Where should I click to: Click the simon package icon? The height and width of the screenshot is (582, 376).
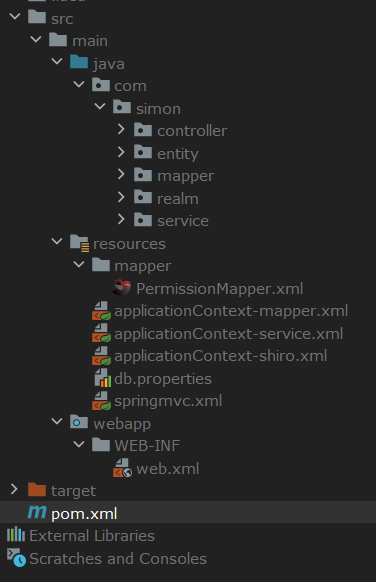pos(122,107)
